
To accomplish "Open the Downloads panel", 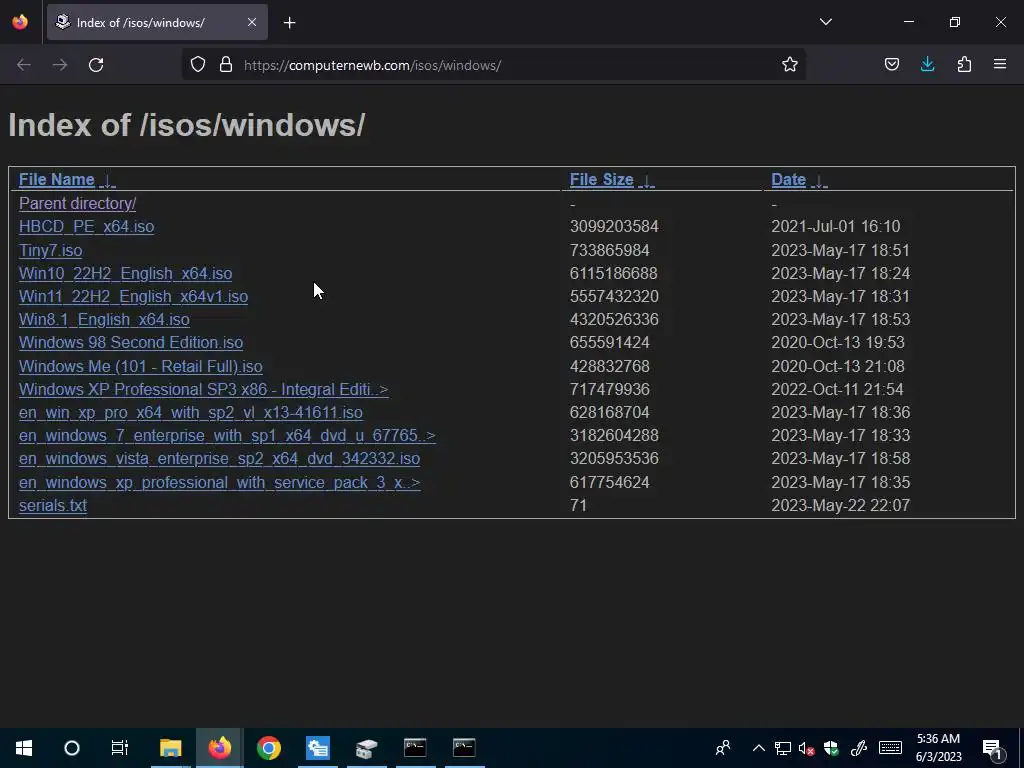I will coord(927,65).
